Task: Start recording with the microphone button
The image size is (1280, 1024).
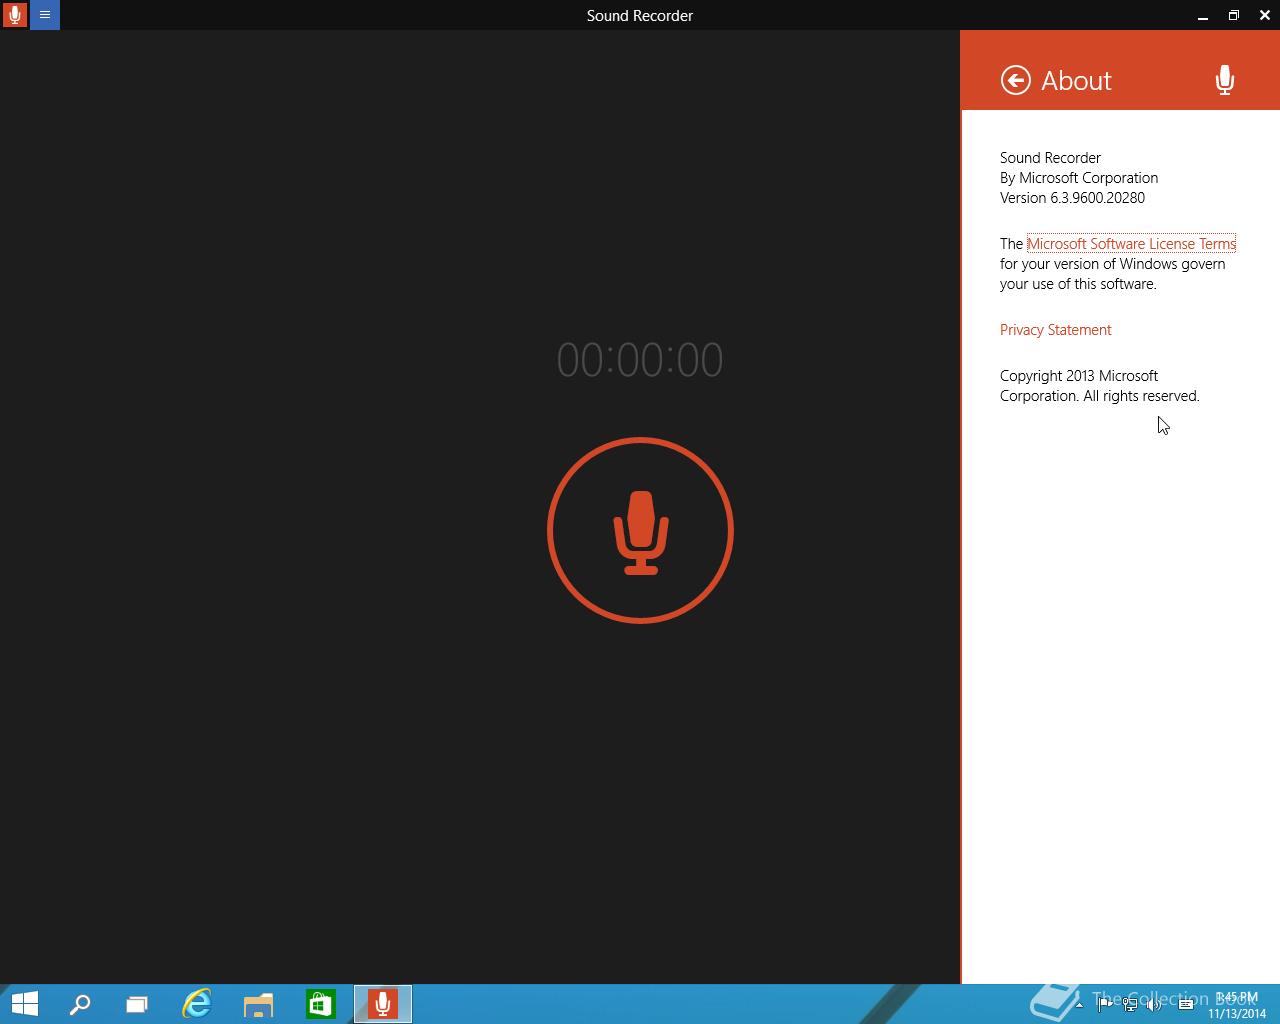Action: tap(640, 530)
